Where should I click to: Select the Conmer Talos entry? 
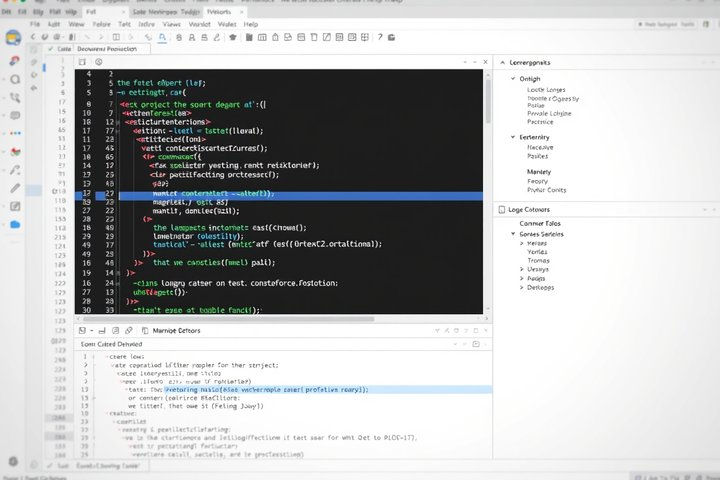540,223
